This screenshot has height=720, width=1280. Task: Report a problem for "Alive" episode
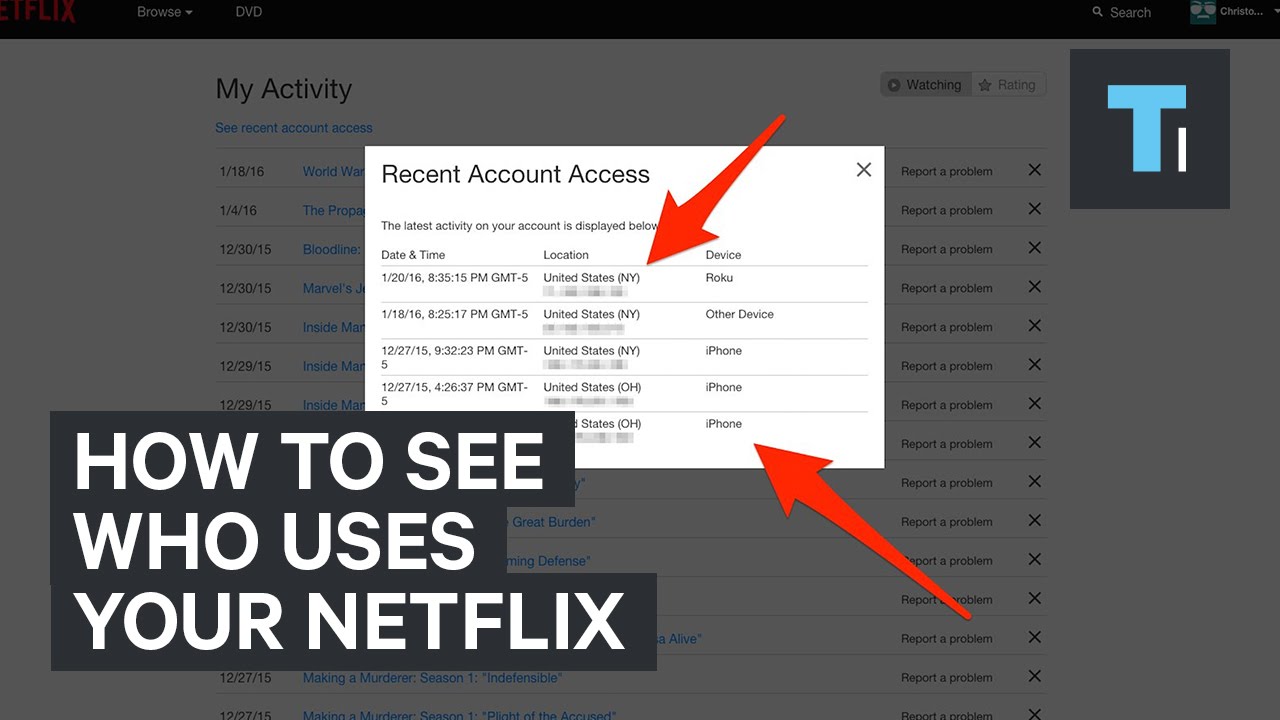[x=947, y=639]
